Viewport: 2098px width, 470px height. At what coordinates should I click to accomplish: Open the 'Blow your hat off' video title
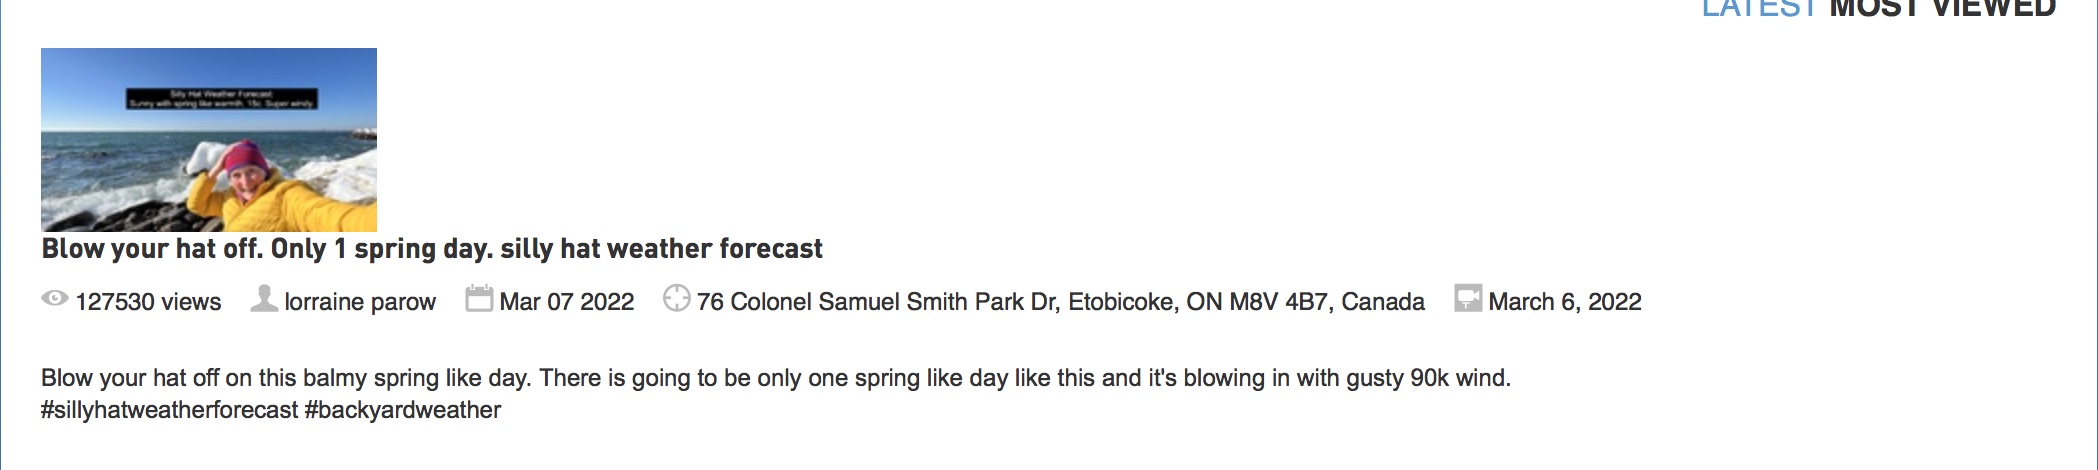pos(432,249)
